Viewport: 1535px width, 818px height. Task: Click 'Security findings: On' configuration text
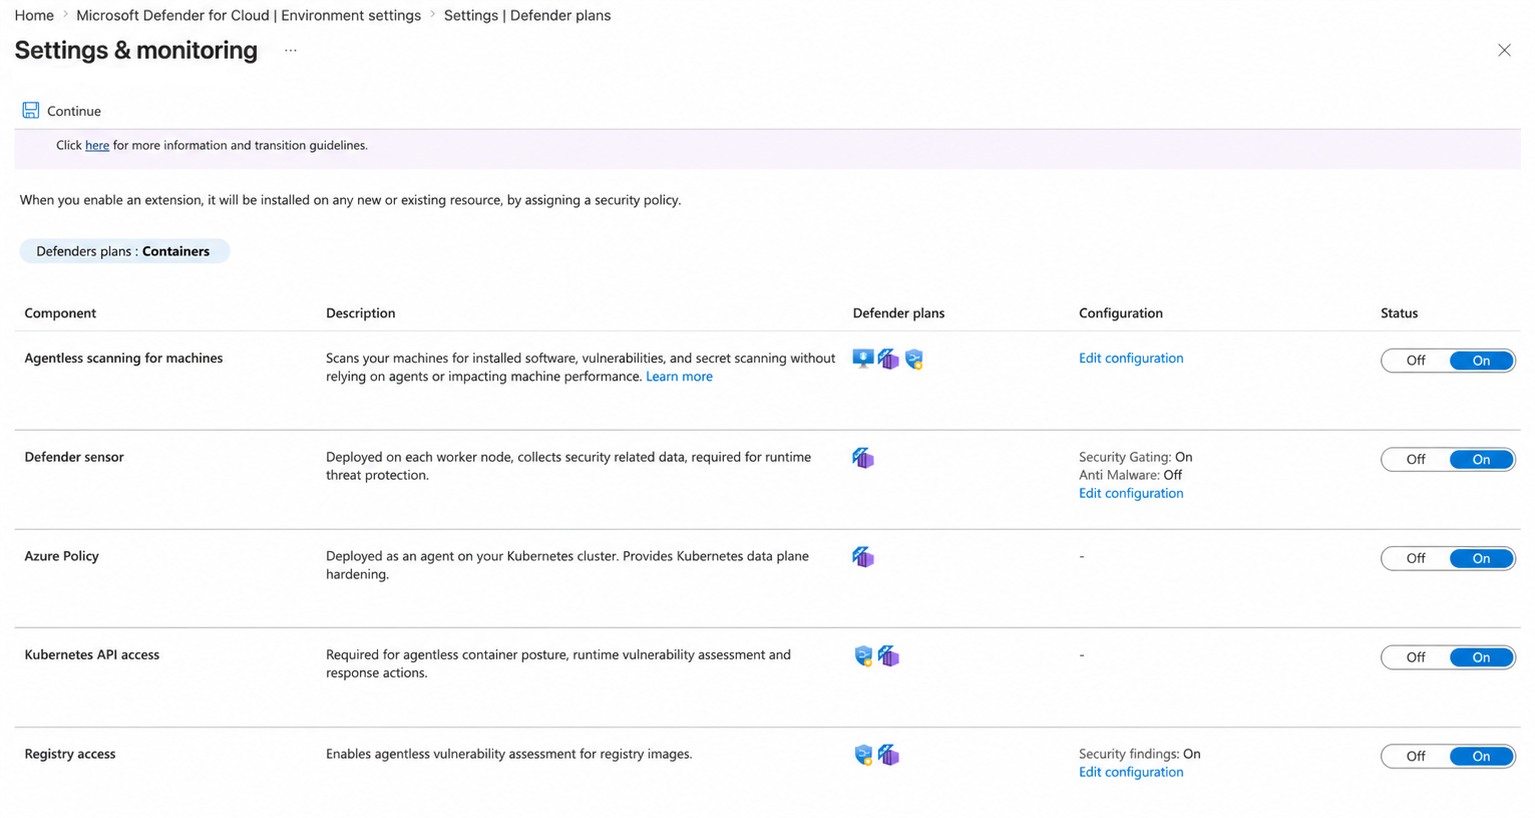1139,754
